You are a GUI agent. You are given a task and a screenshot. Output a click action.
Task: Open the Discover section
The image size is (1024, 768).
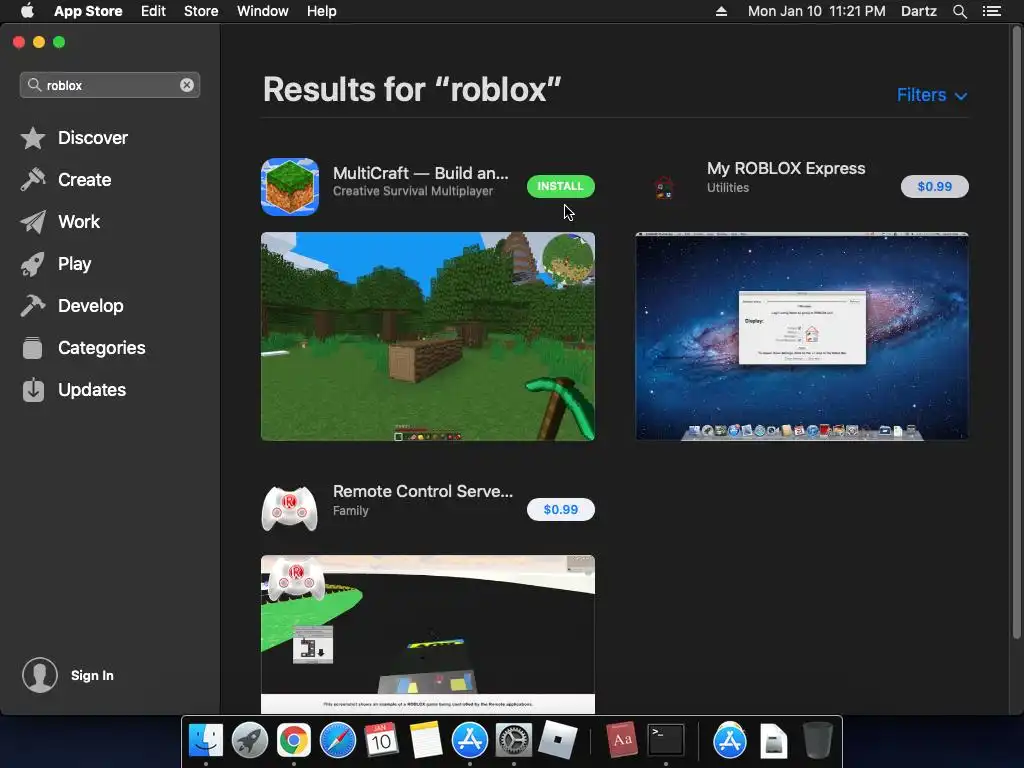pyautogui.click(x=74, y=138)
